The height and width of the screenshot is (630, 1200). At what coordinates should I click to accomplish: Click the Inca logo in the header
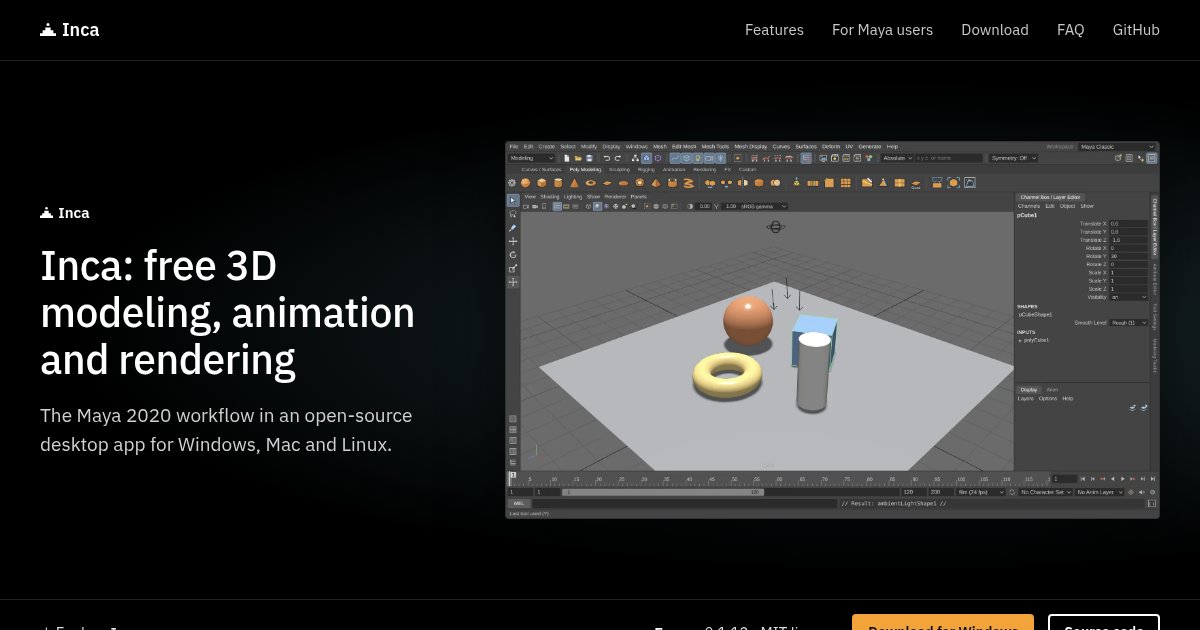pyautogui.click(x=70, y=30)
